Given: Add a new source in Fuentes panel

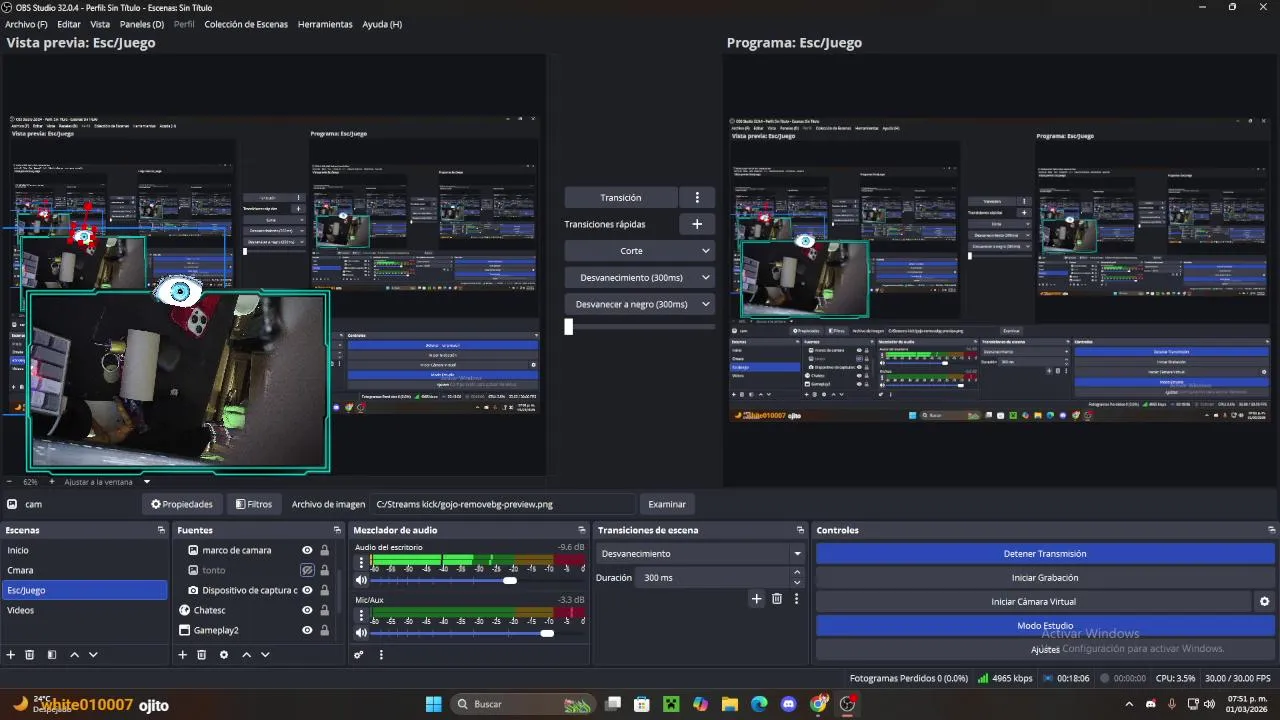Looking at the screenshot, I should point(182,655).
